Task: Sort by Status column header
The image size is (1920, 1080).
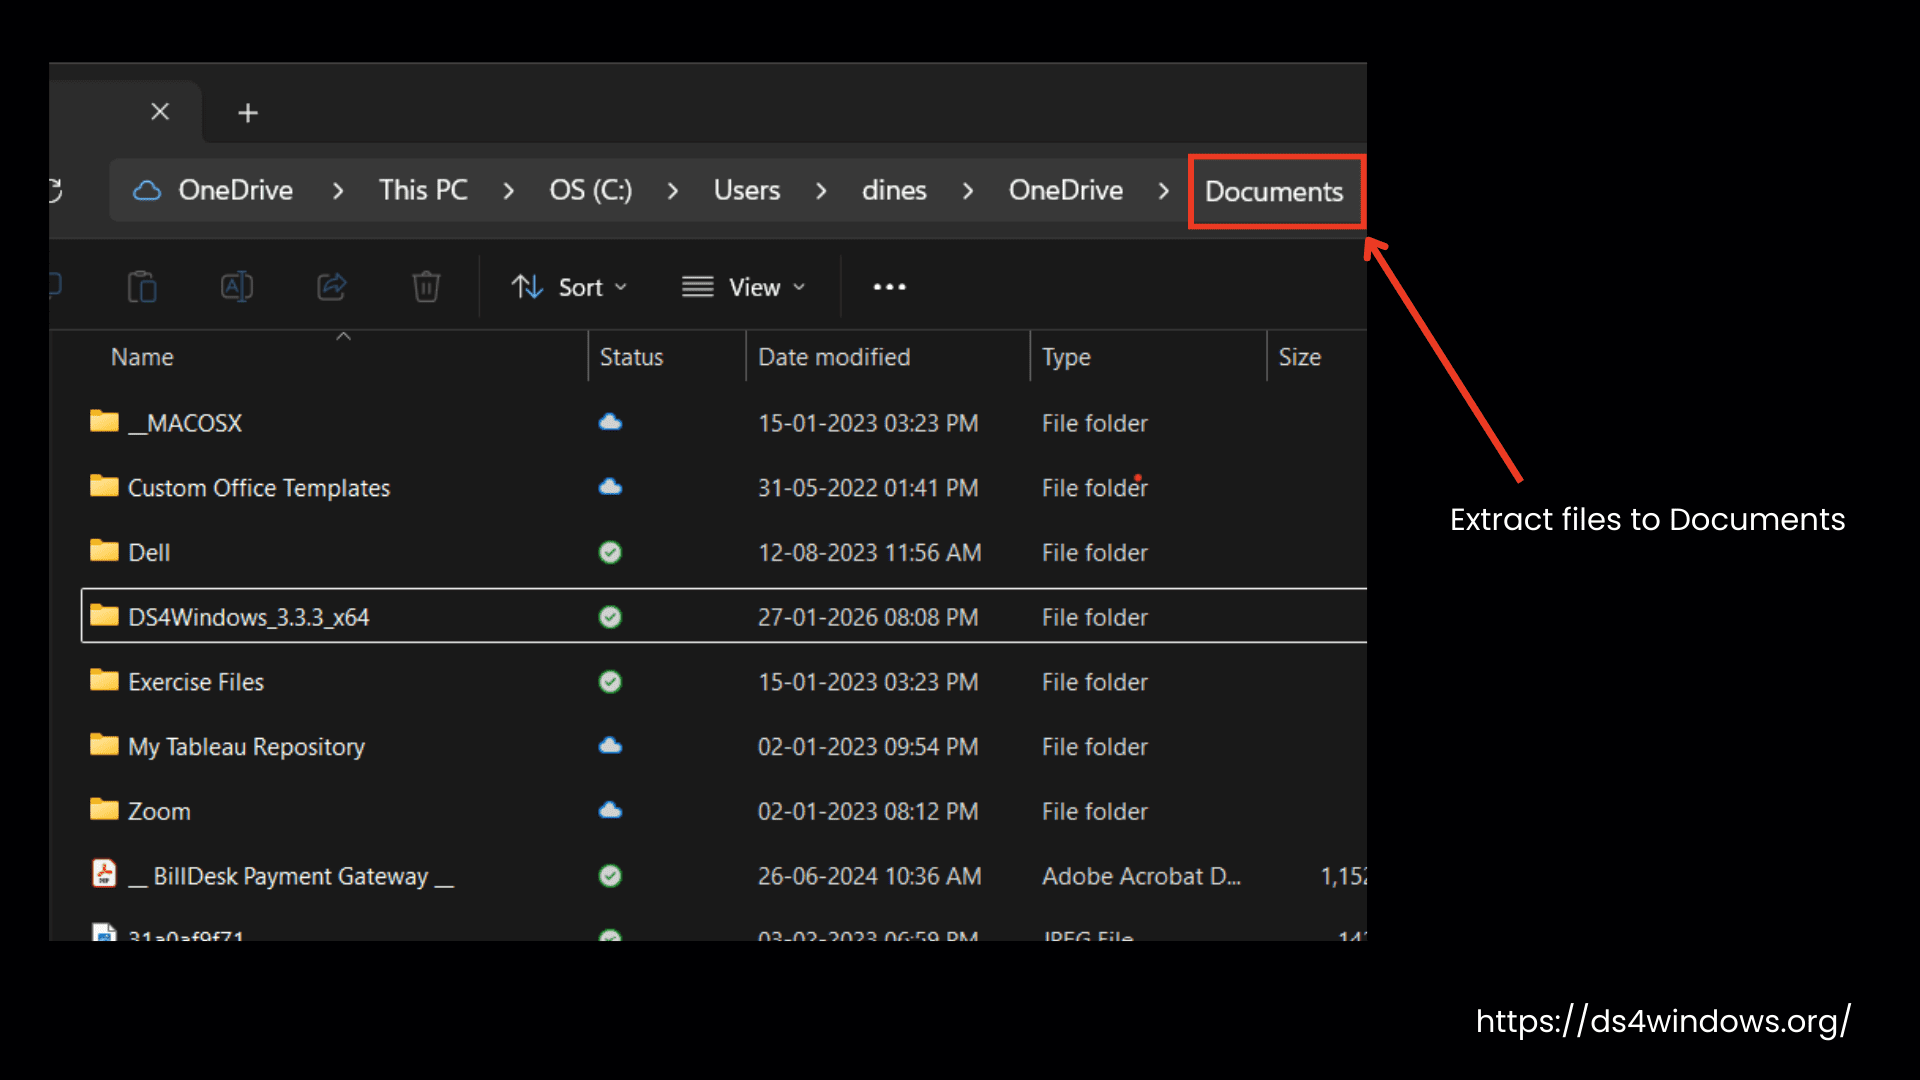Action: [631, 357]
